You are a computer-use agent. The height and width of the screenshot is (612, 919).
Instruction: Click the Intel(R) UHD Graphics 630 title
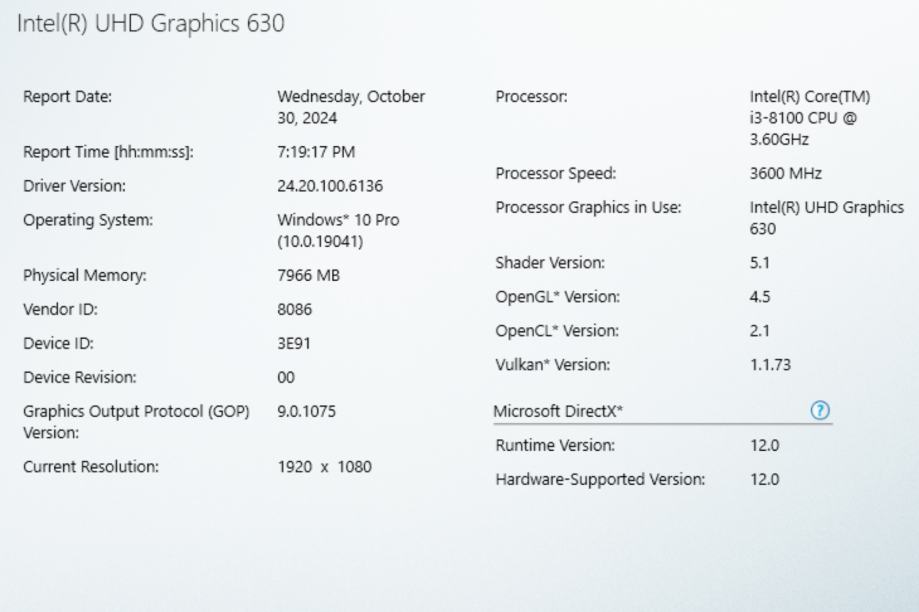[151, 24]
